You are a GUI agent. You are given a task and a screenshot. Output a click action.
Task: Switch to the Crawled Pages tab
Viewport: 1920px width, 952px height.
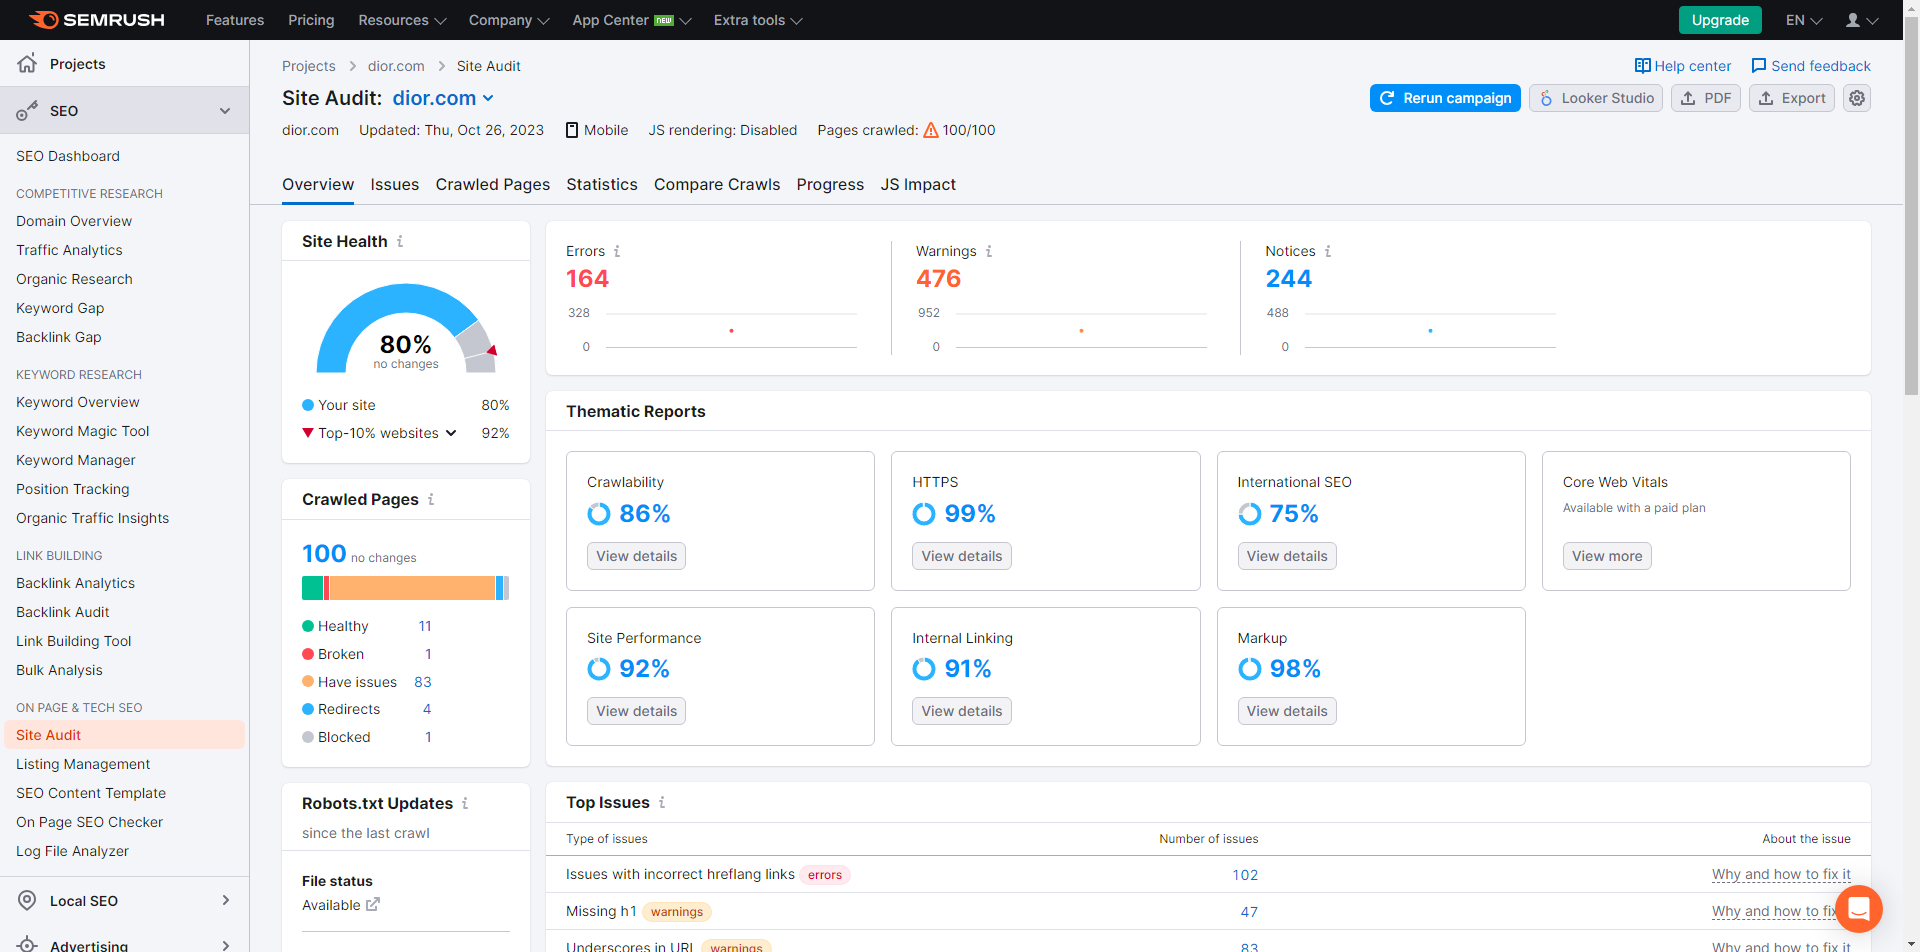[493, 184]
